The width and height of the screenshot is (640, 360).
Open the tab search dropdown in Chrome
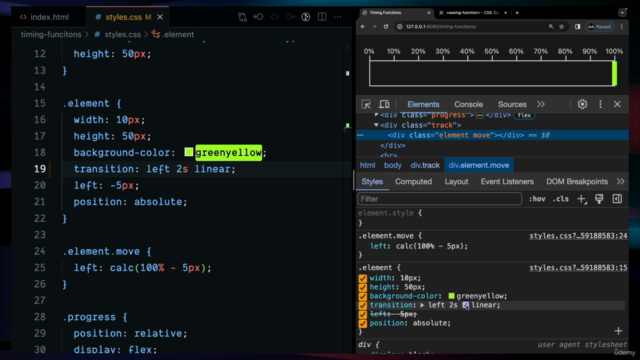[x=622, y=13]
